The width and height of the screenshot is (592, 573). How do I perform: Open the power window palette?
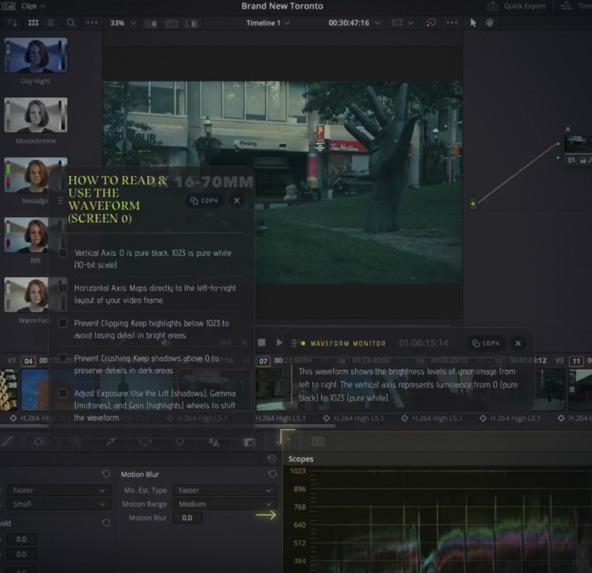(145, 441)
